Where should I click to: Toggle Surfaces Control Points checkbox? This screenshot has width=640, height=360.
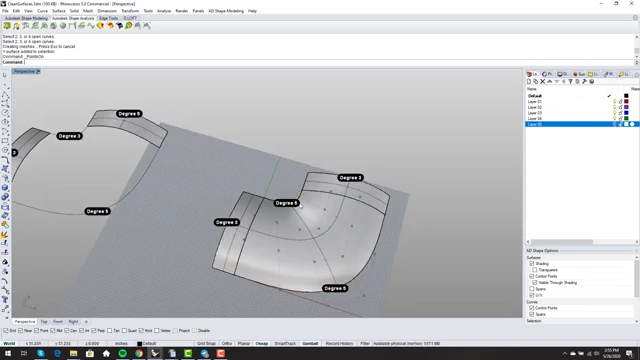tap(532, 276)
